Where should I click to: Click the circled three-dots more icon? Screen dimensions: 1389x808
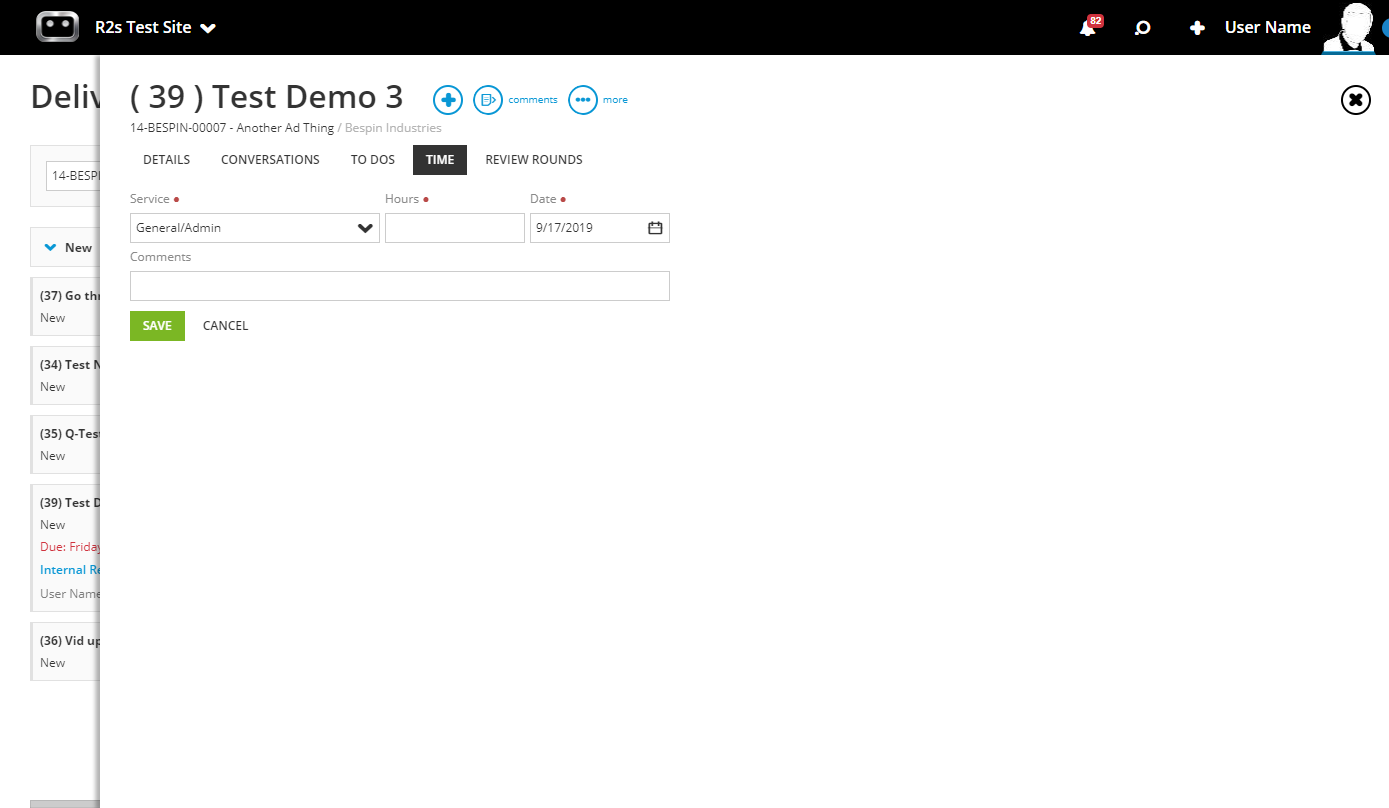[583, 100]
